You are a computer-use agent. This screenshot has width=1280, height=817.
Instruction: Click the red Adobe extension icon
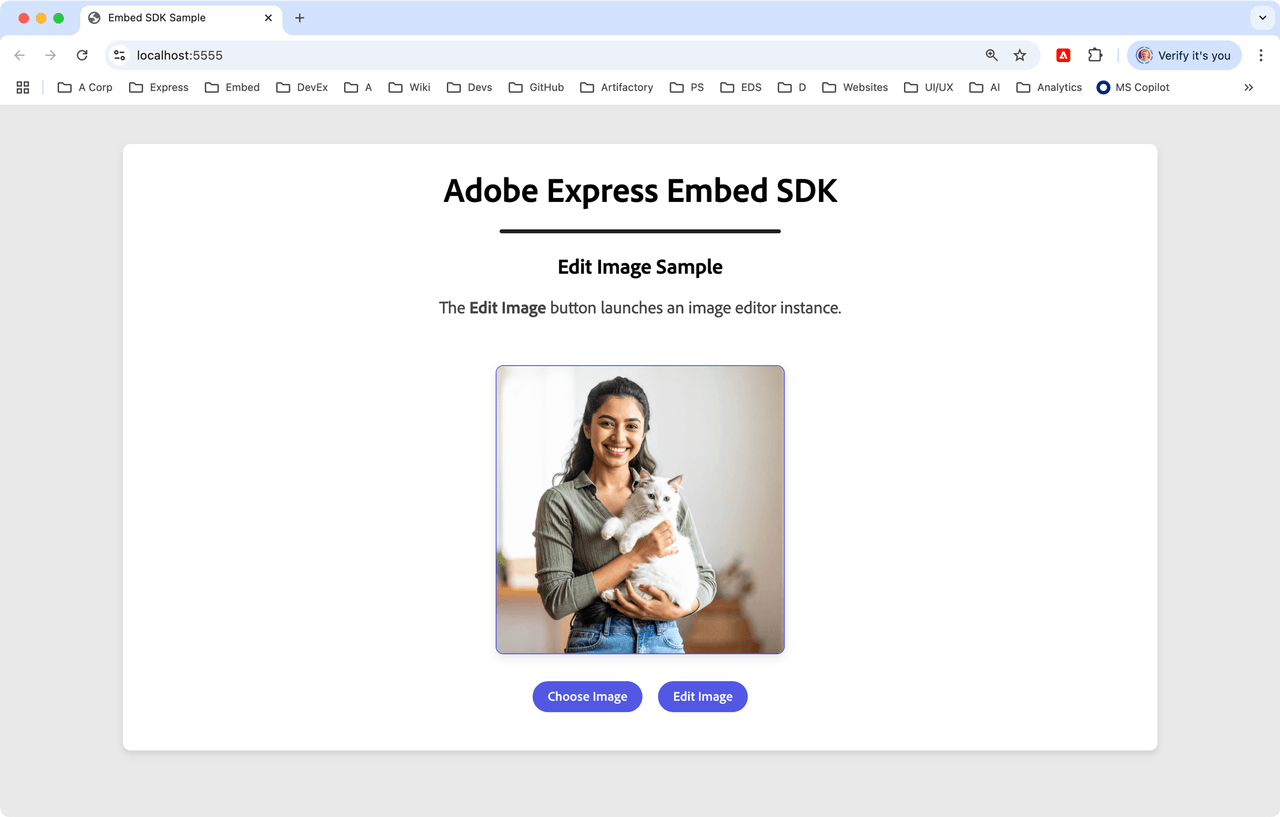pos(1063,56)
